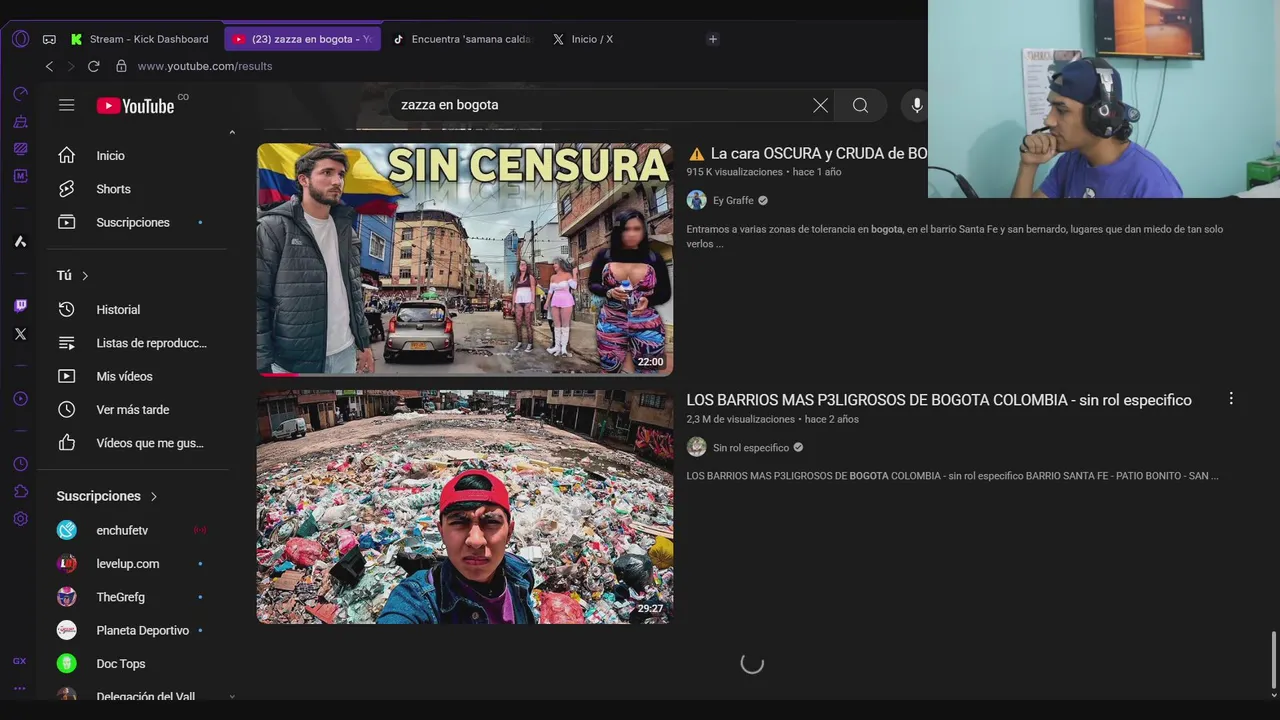Open the Player sidebar icon
The width and height of the screenshot is (1280, 720).
click(20, 399)
